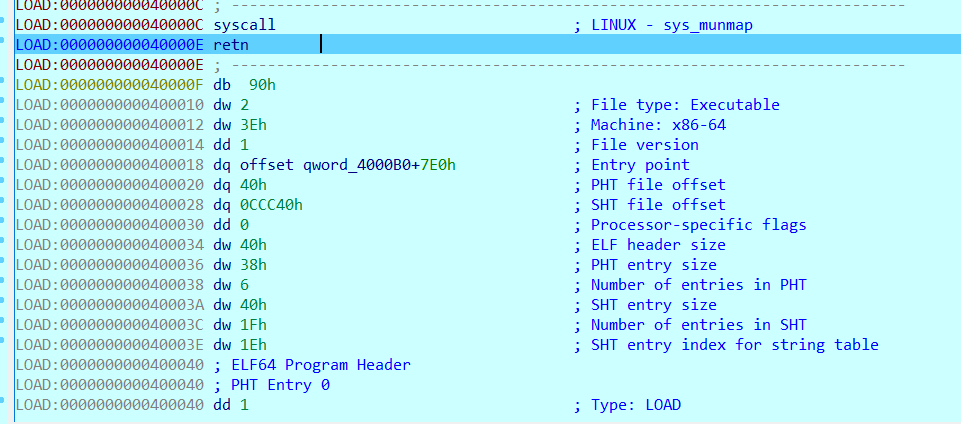
Task: Click the 'SHT entry index for string table' comment
Action: tap(734, 345)
